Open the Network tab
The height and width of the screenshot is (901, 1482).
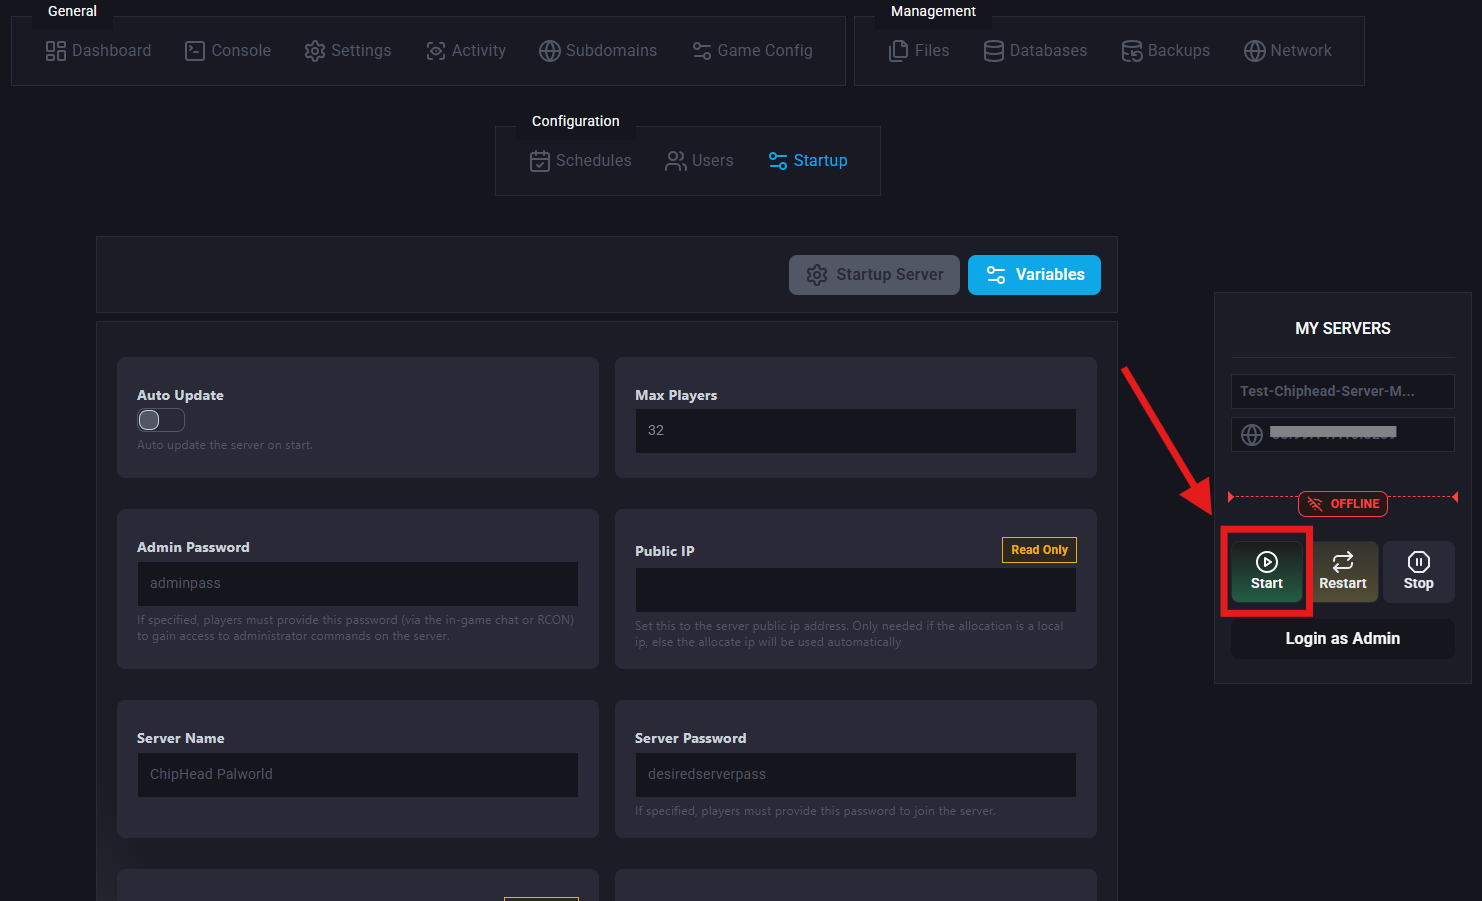coord(1288,51)
